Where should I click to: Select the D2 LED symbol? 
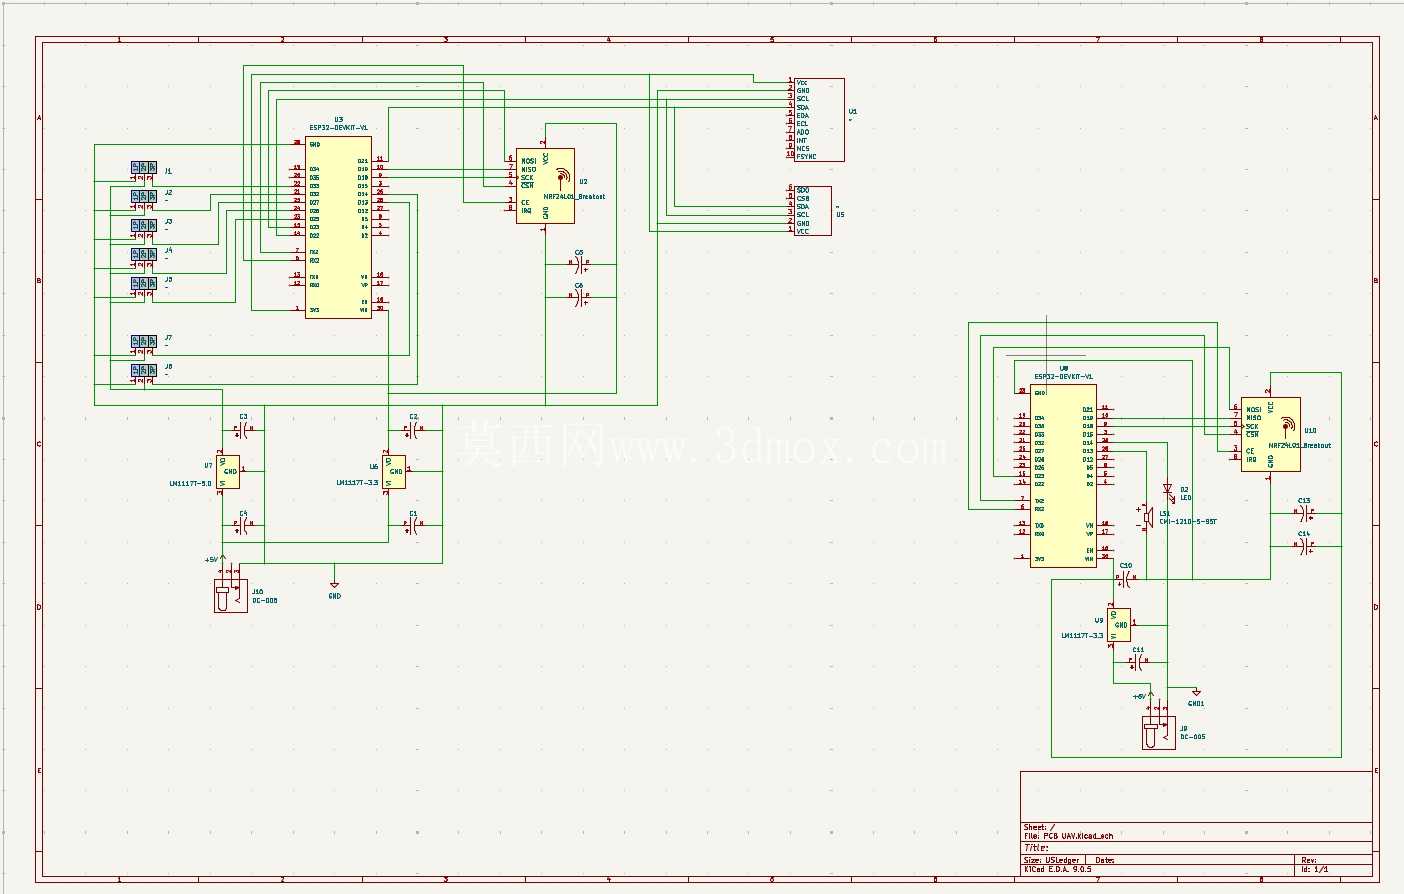1168,492
